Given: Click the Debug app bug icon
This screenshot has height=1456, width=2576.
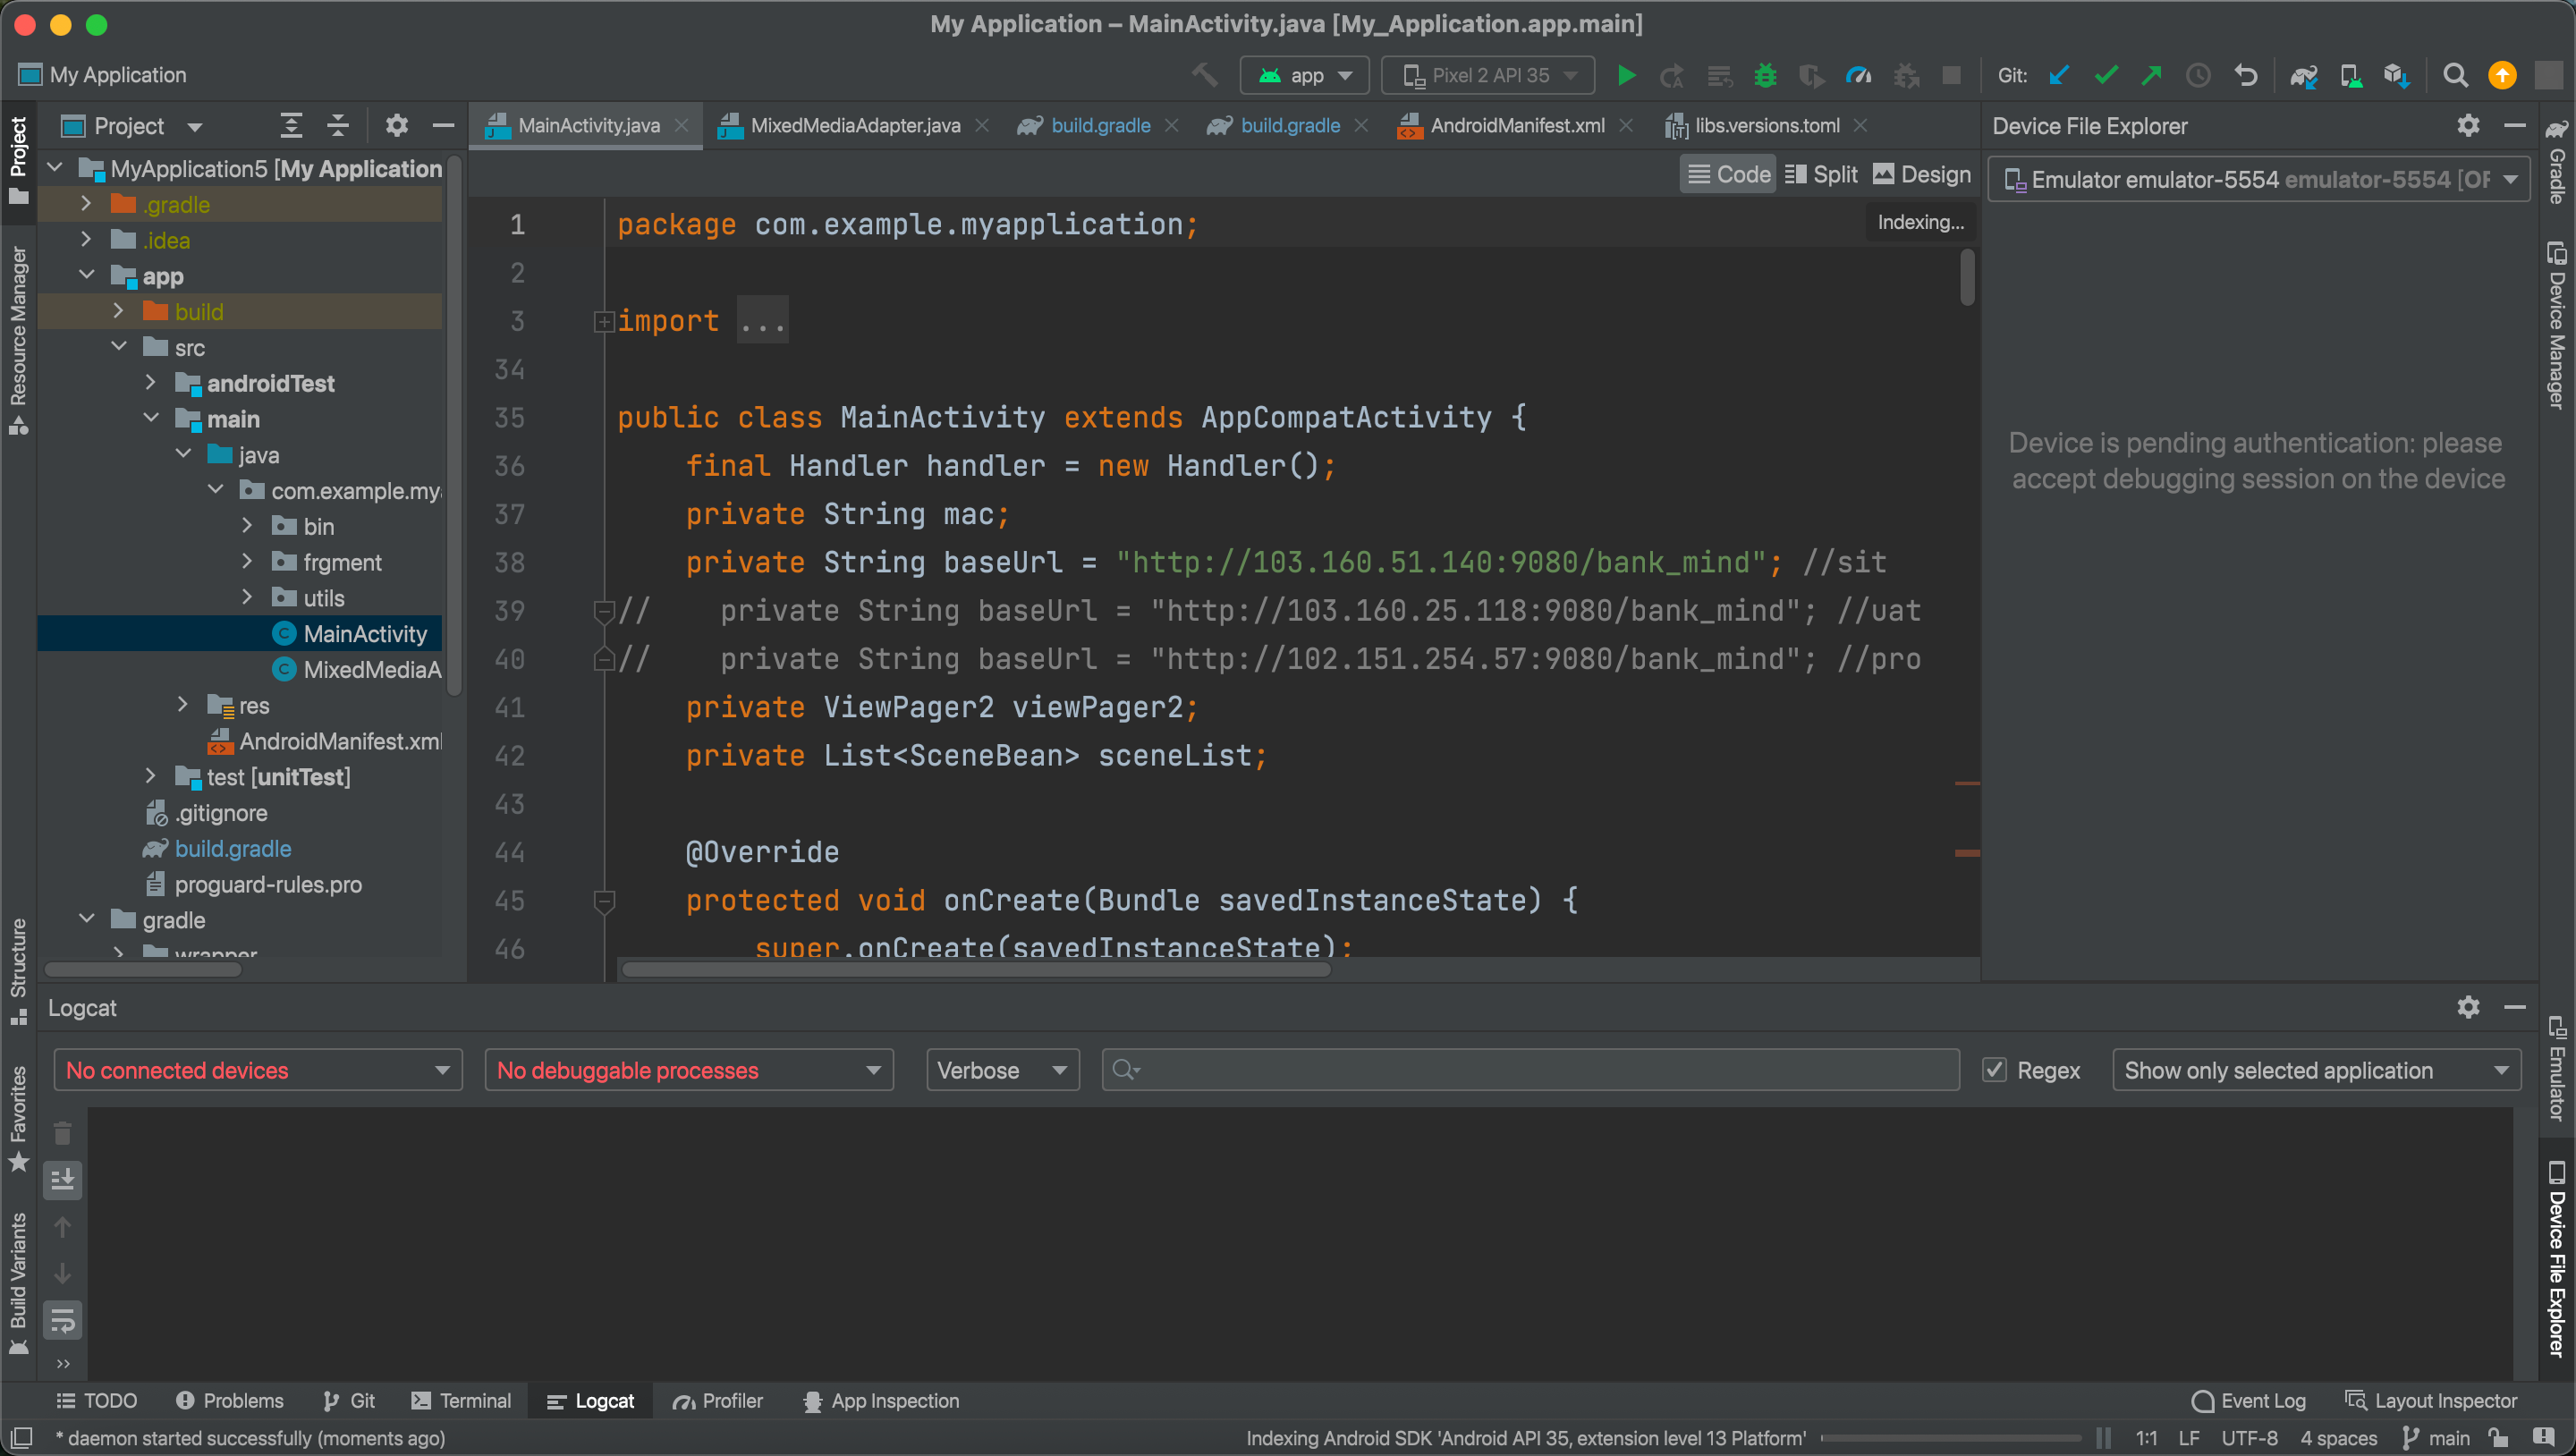Looking at the screenshot, I should (1765, 75).
